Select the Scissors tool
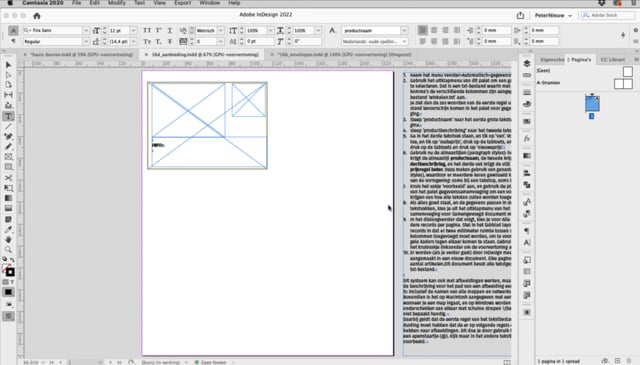Image resolution: width=640 pixels, height=365 pixels. (x=8, y=178)
